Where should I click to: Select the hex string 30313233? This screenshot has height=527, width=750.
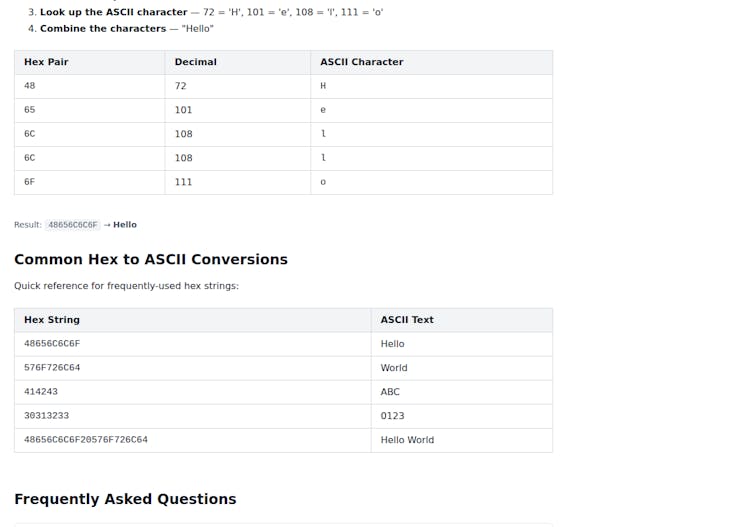pos(46,416)
